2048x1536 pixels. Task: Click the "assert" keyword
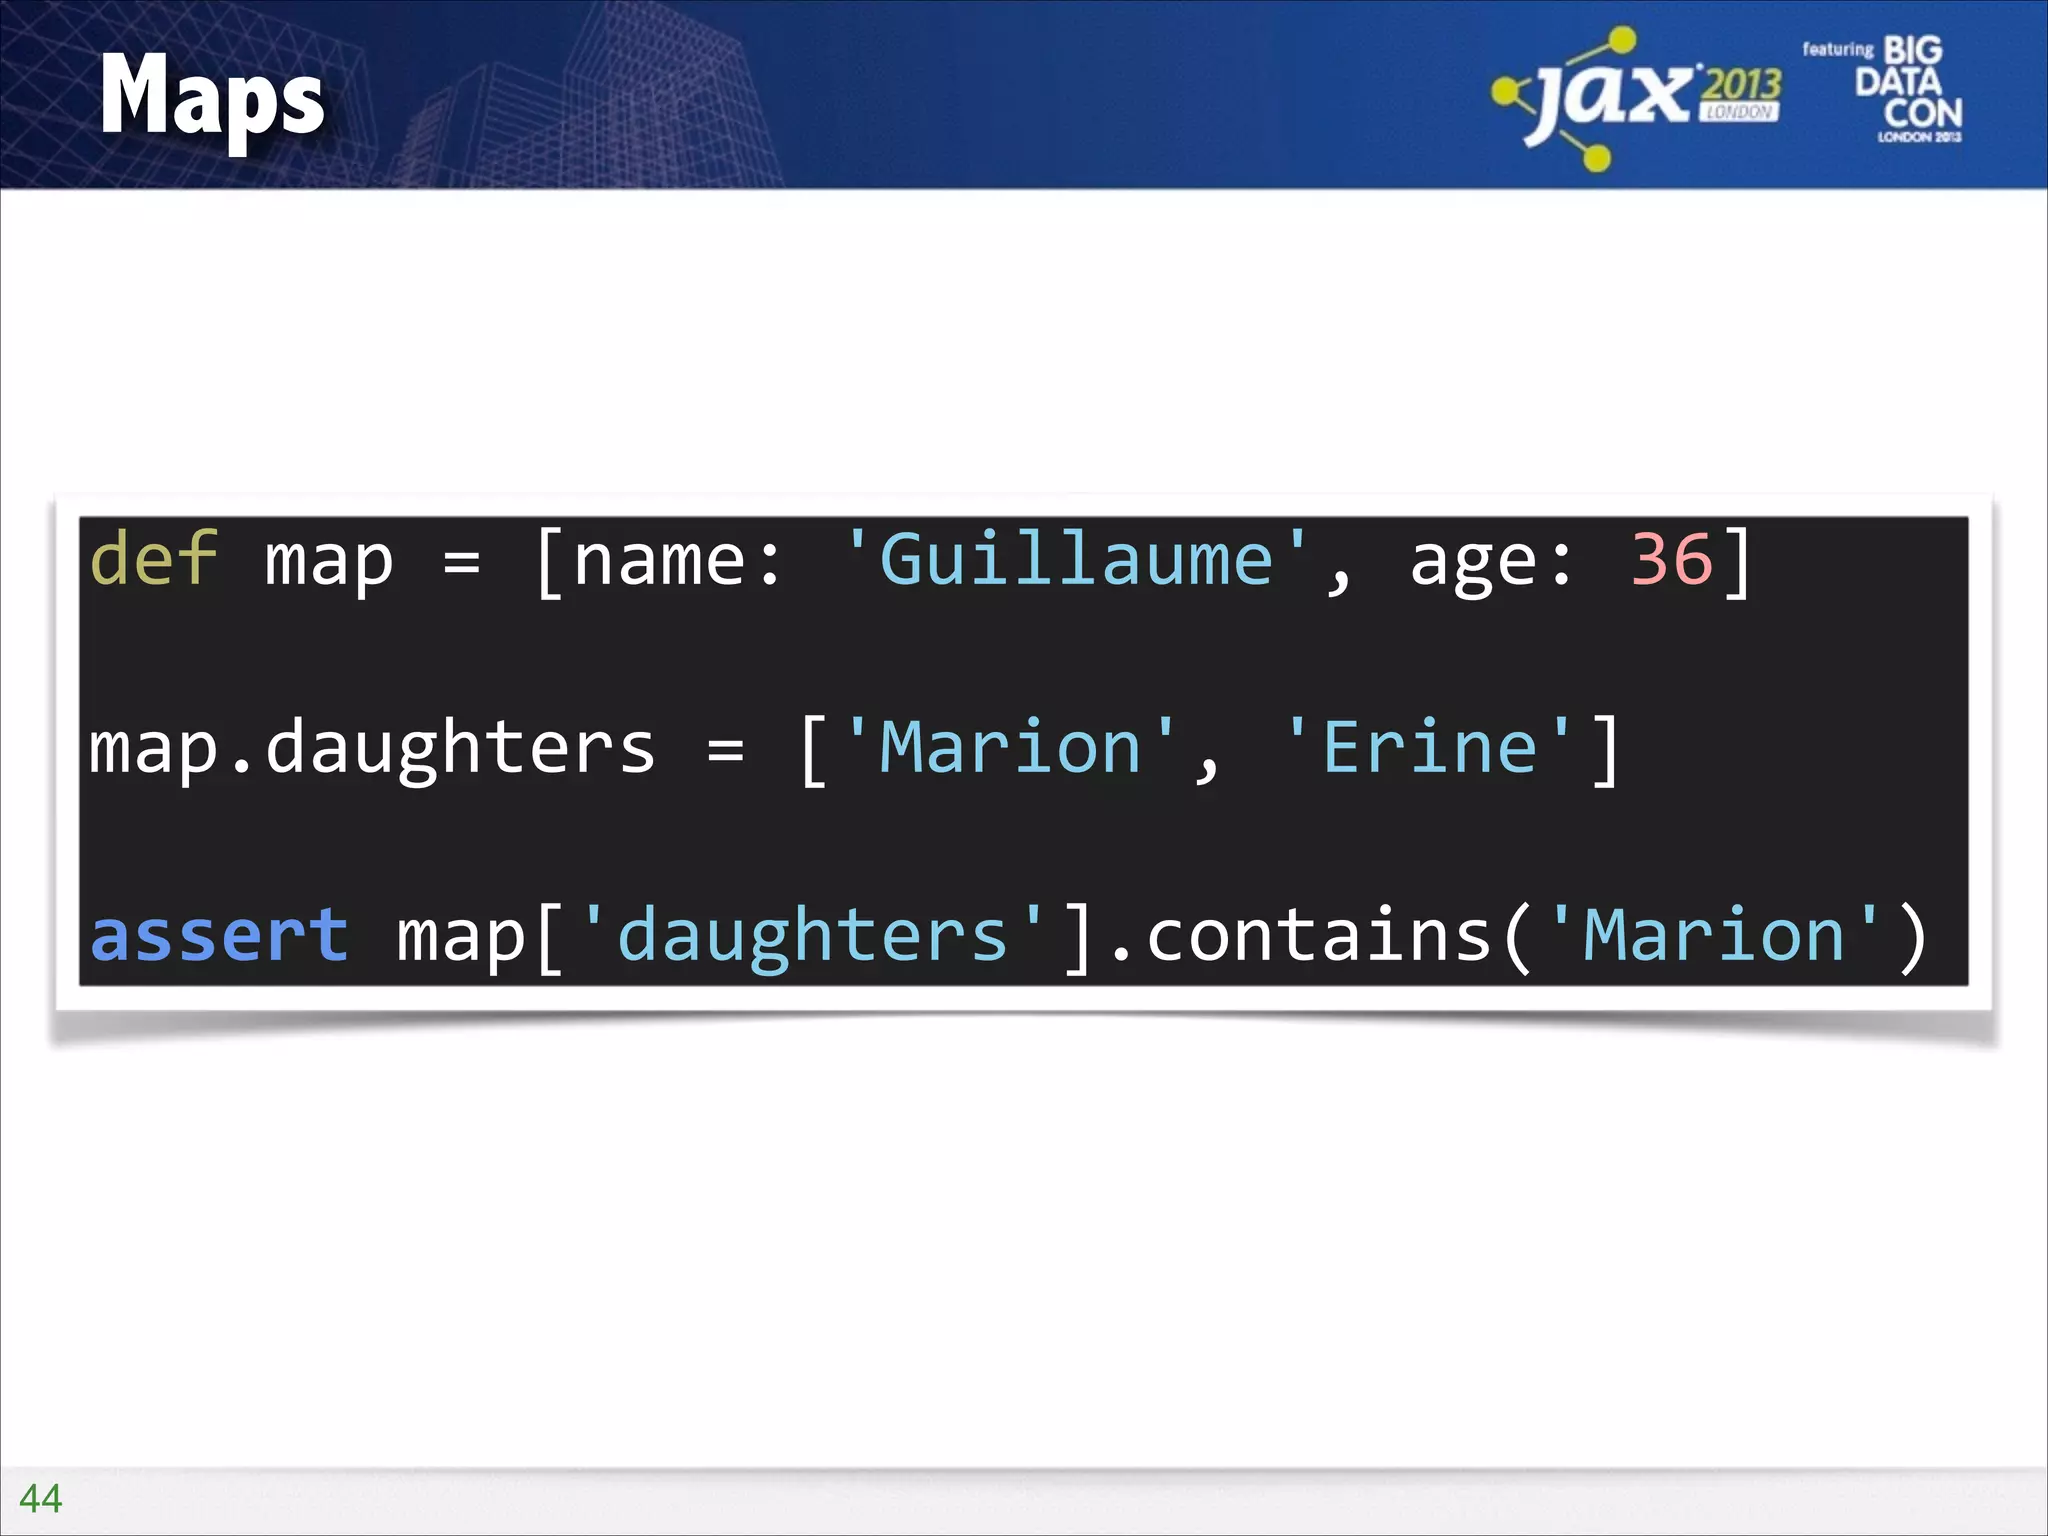click(220, 936)
